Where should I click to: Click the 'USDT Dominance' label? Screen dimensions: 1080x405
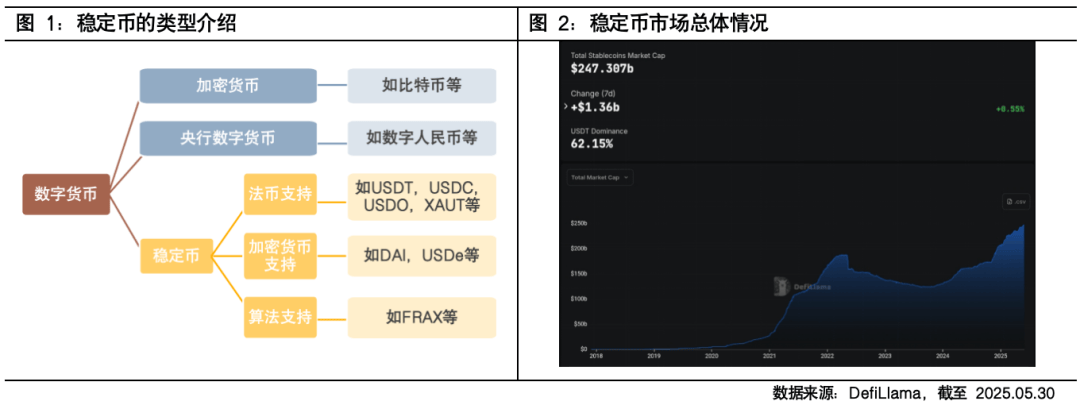599,131
